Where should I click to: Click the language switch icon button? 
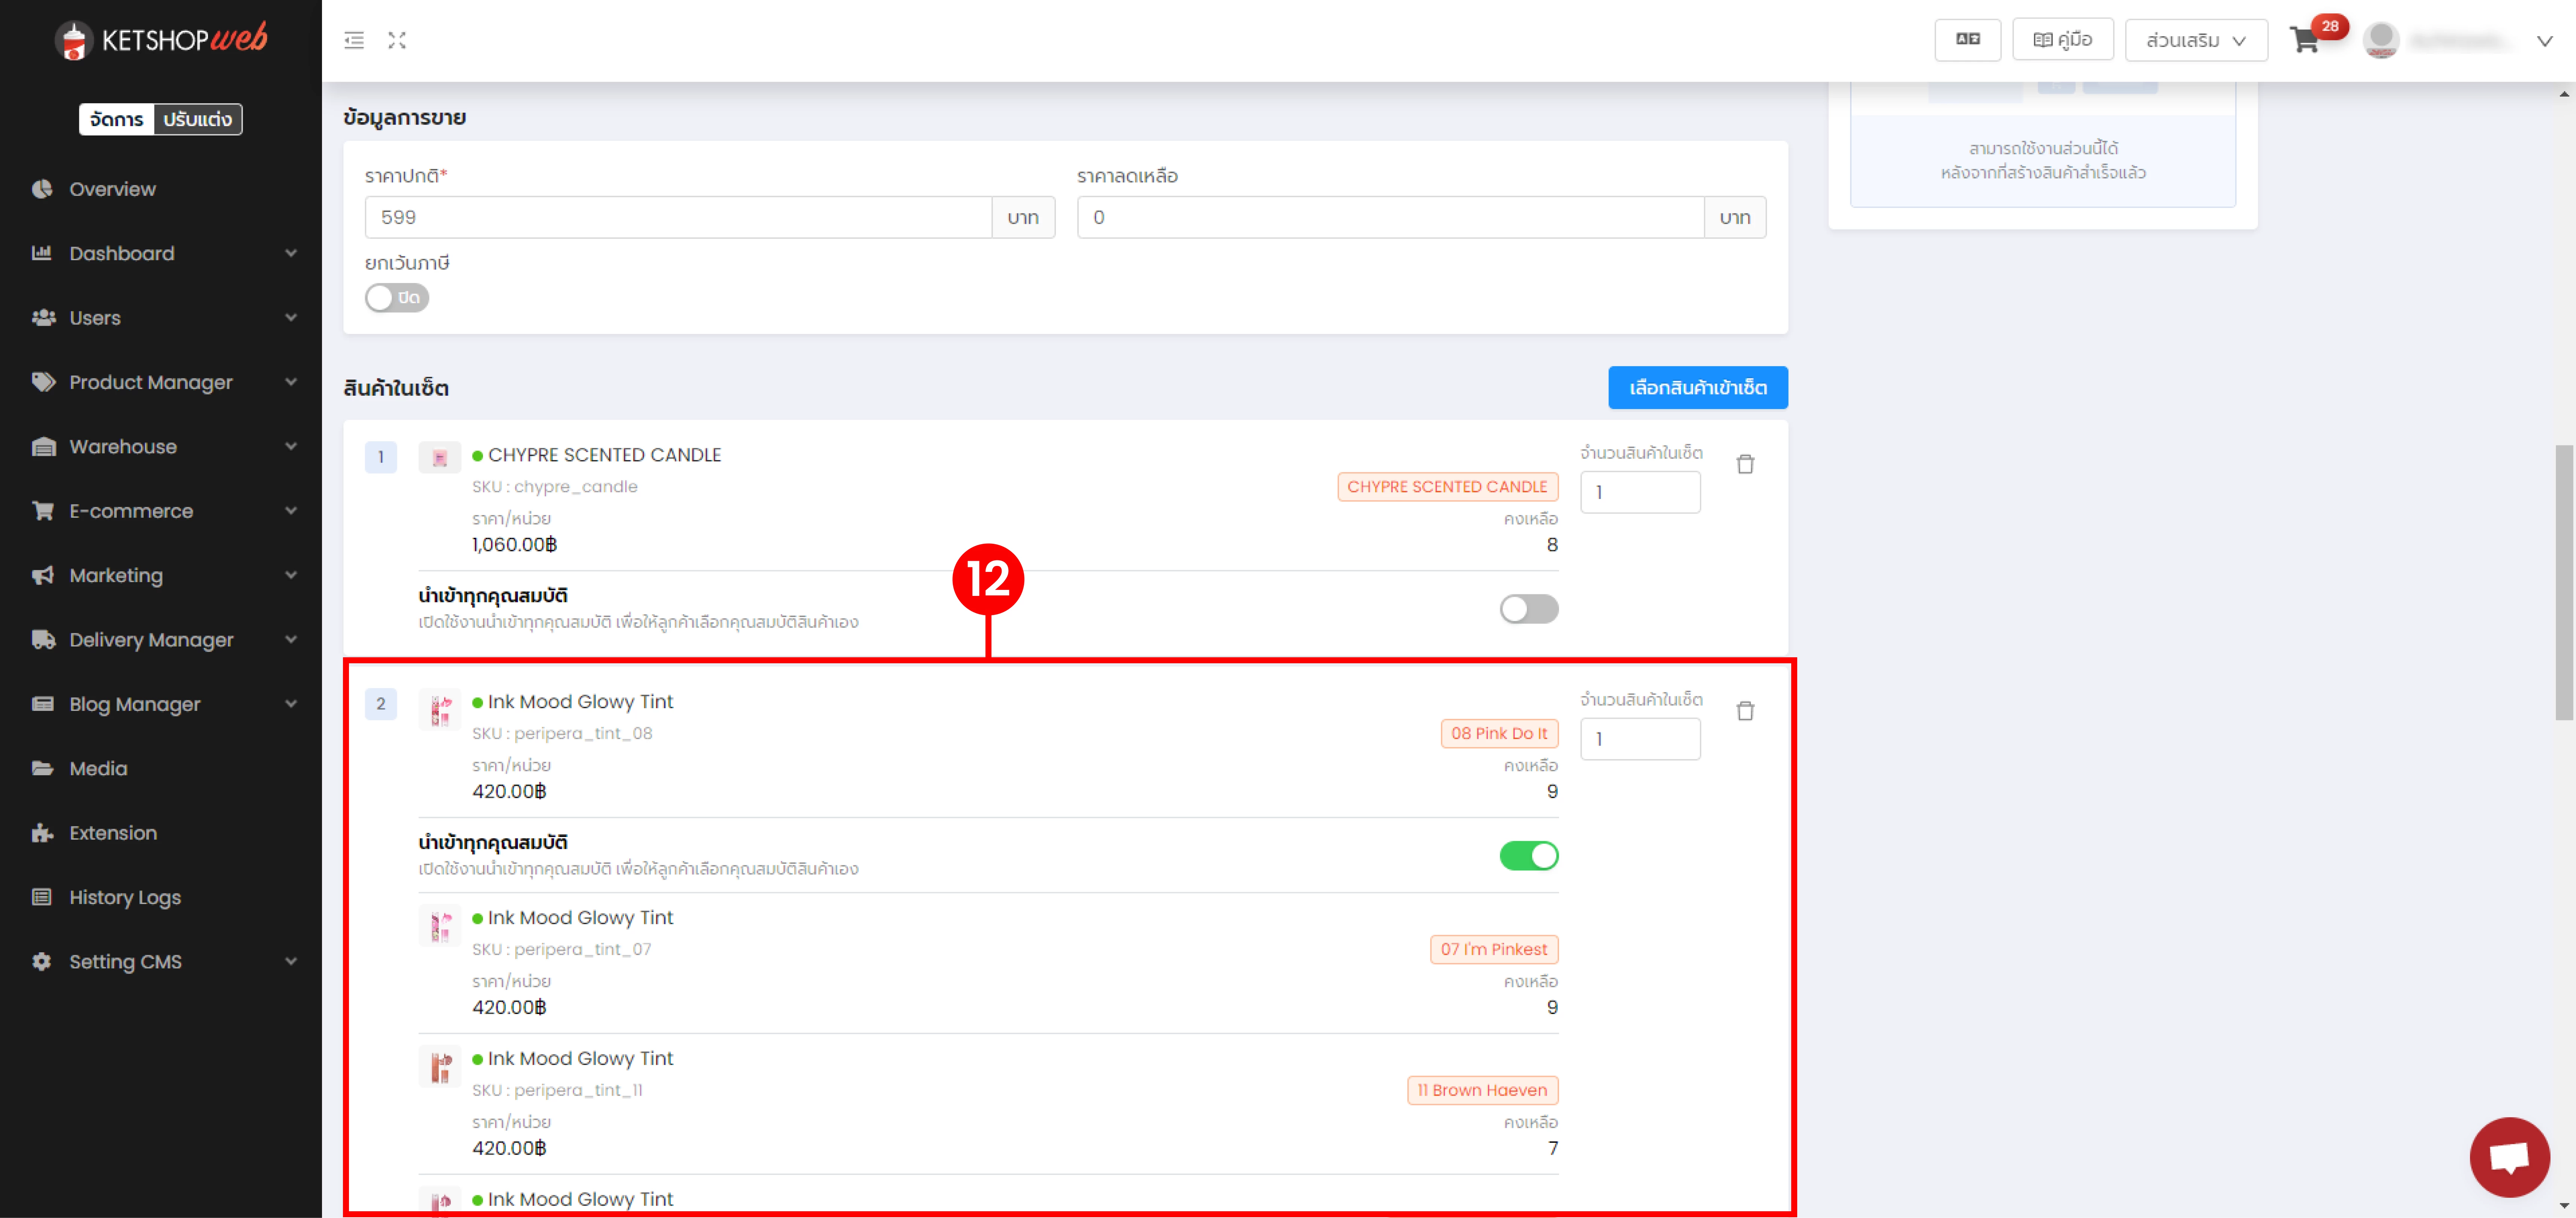tap(1968, 40)
